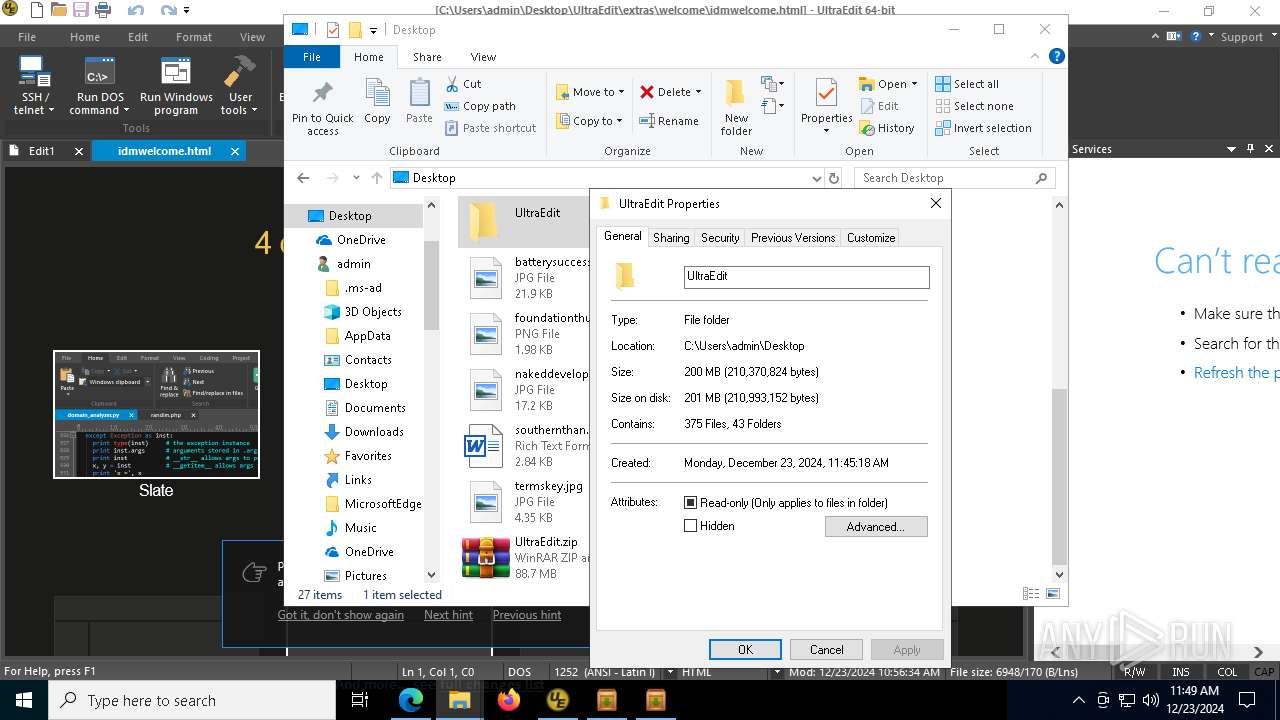This screenshot has width=1280, height=720.
Task: Open the Security tab in Properties
Action: 720,238
